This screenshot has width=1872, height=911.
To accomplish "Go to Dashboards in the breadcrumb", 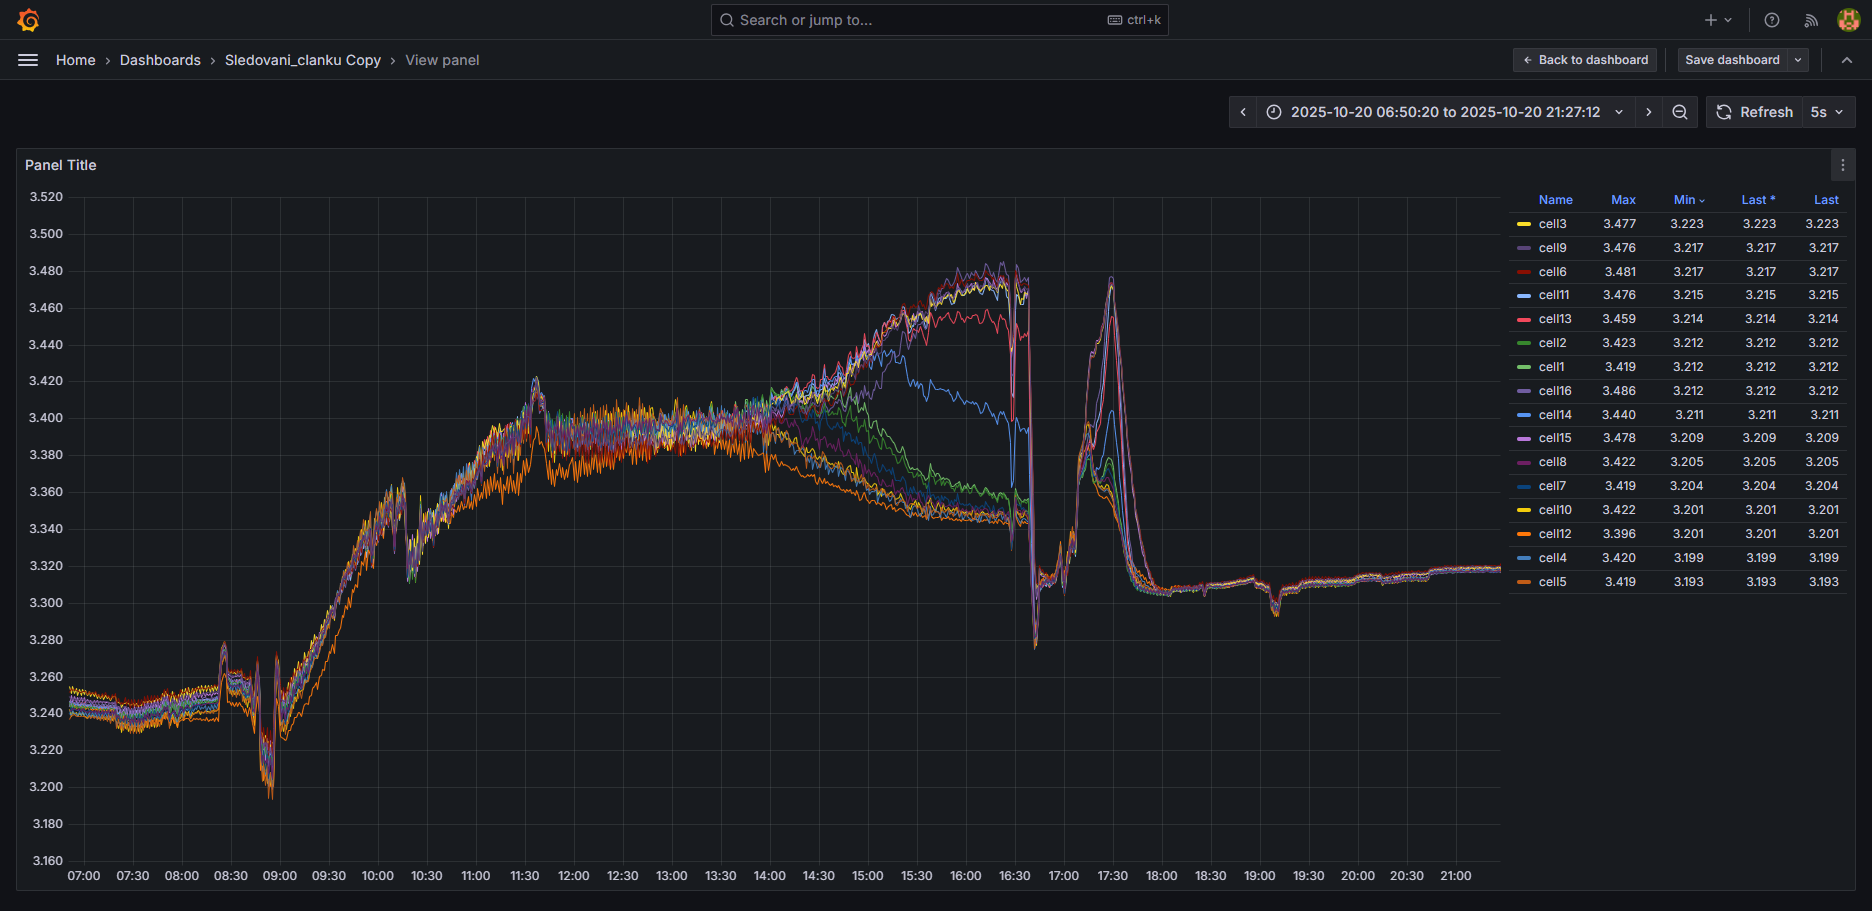I will tap(160, 60).
